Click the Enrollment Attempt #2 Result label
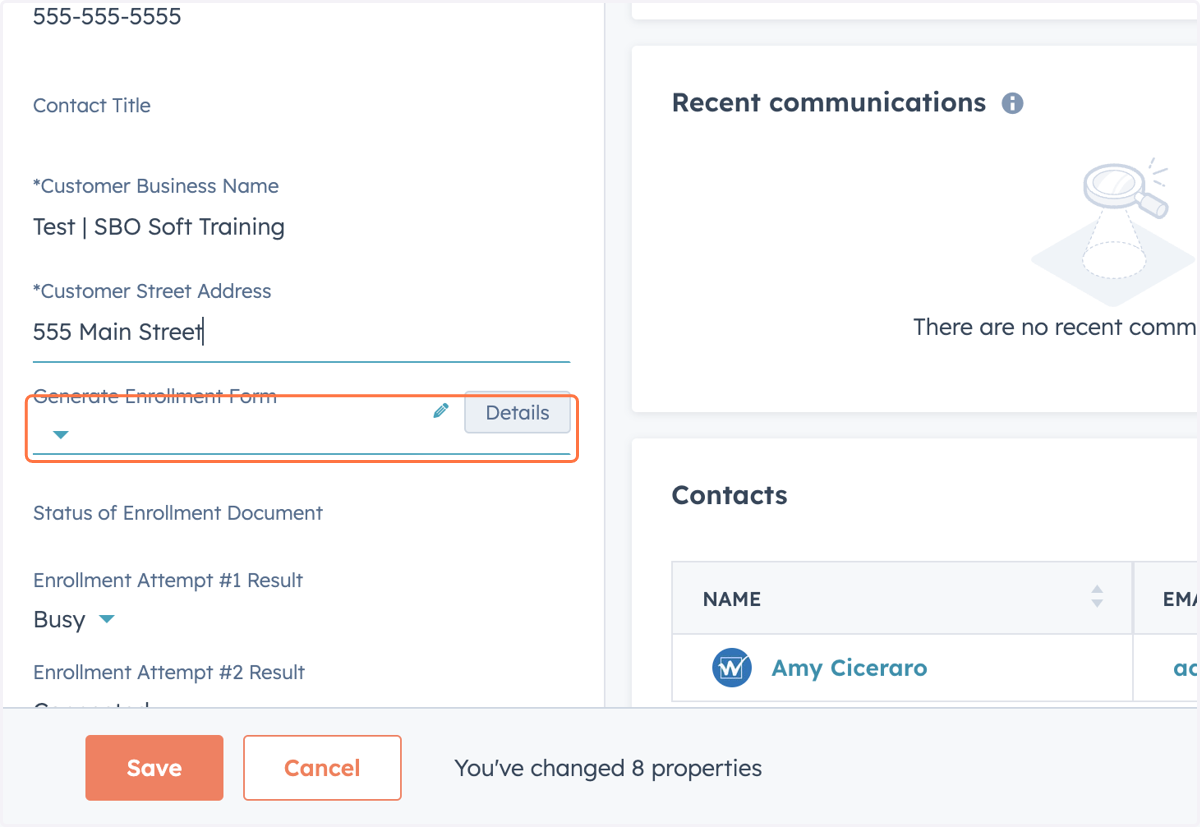This screenshot has width=1200, height=827. [169, 672]
